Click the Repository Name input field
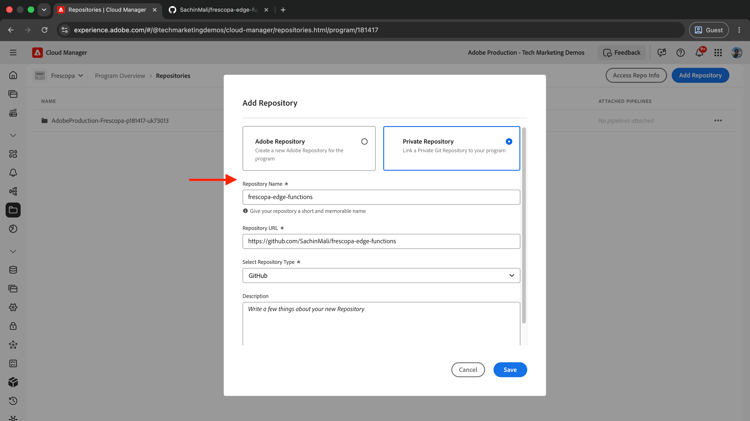This screenshot has height=421, width=750. [x=381, y=197]
